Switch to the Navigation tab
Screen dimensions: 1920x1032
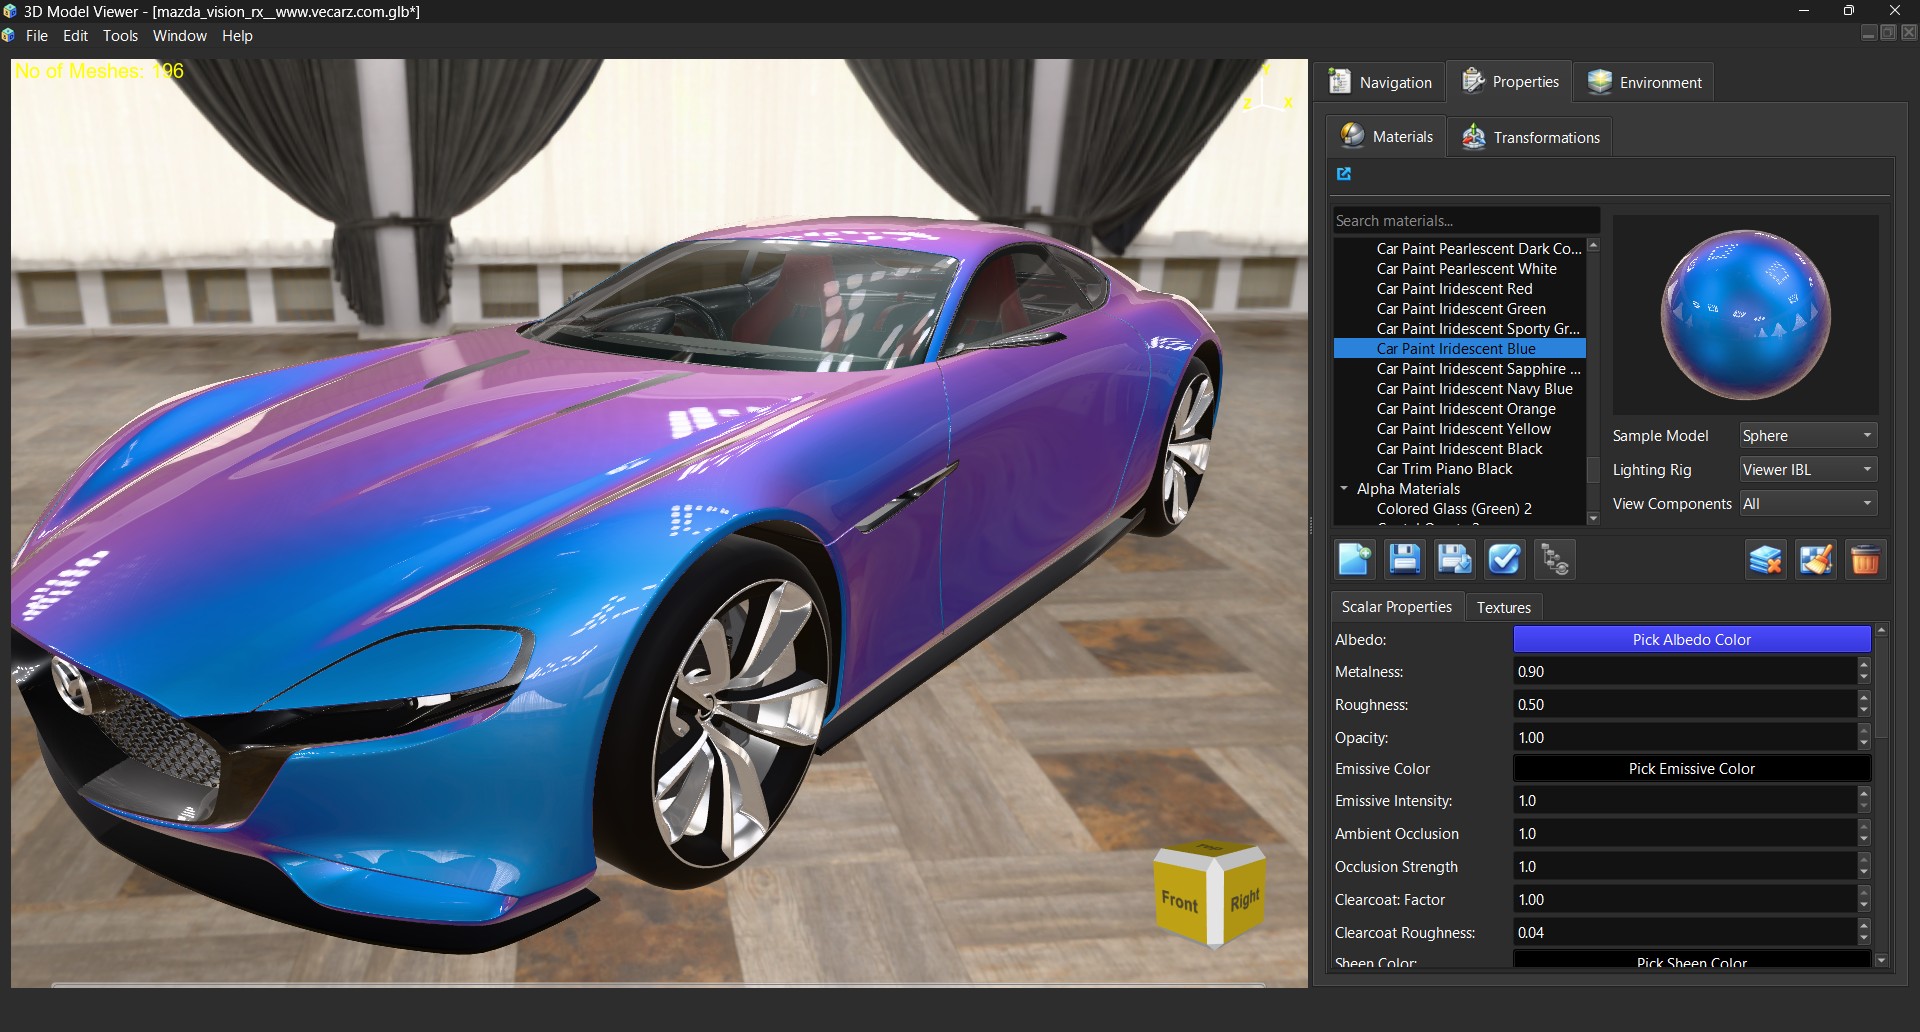[1381, 82]
